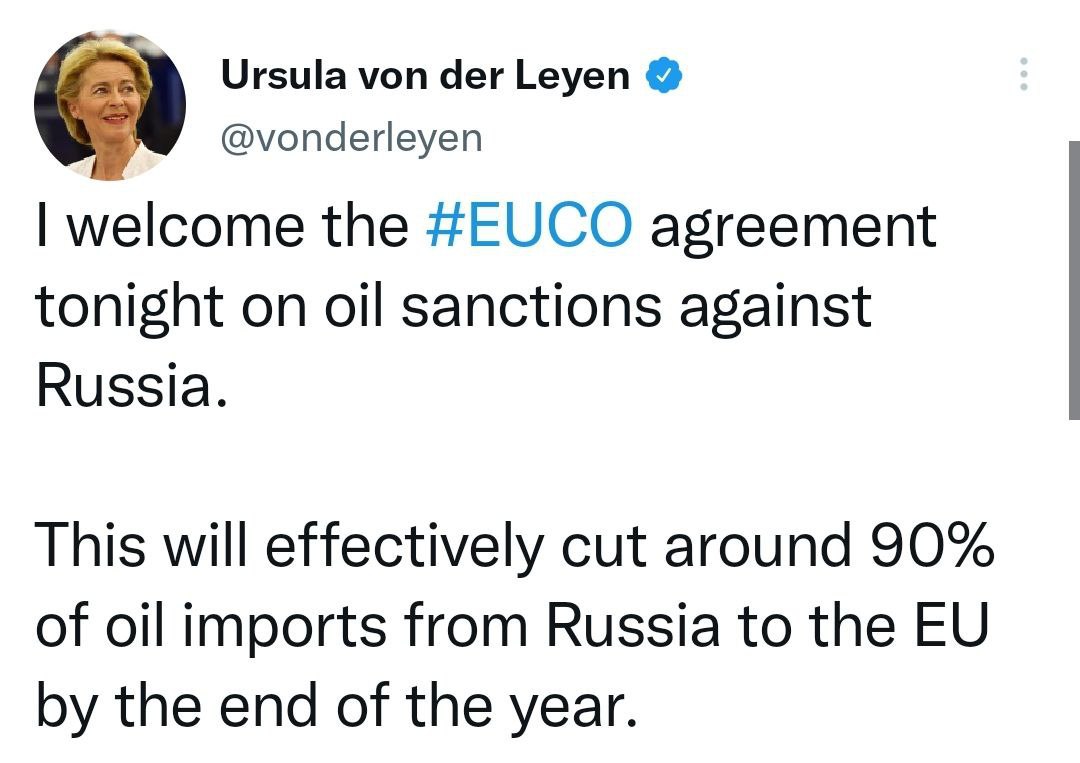Image resolution: width=1080 pixels, height=763 pixels.
Task: Follow the #EUCO hashtag link
Action: pos(528,226)
